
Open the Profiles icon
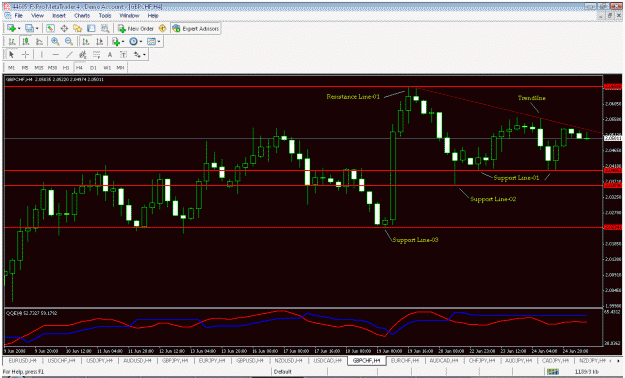coord(29,28)
